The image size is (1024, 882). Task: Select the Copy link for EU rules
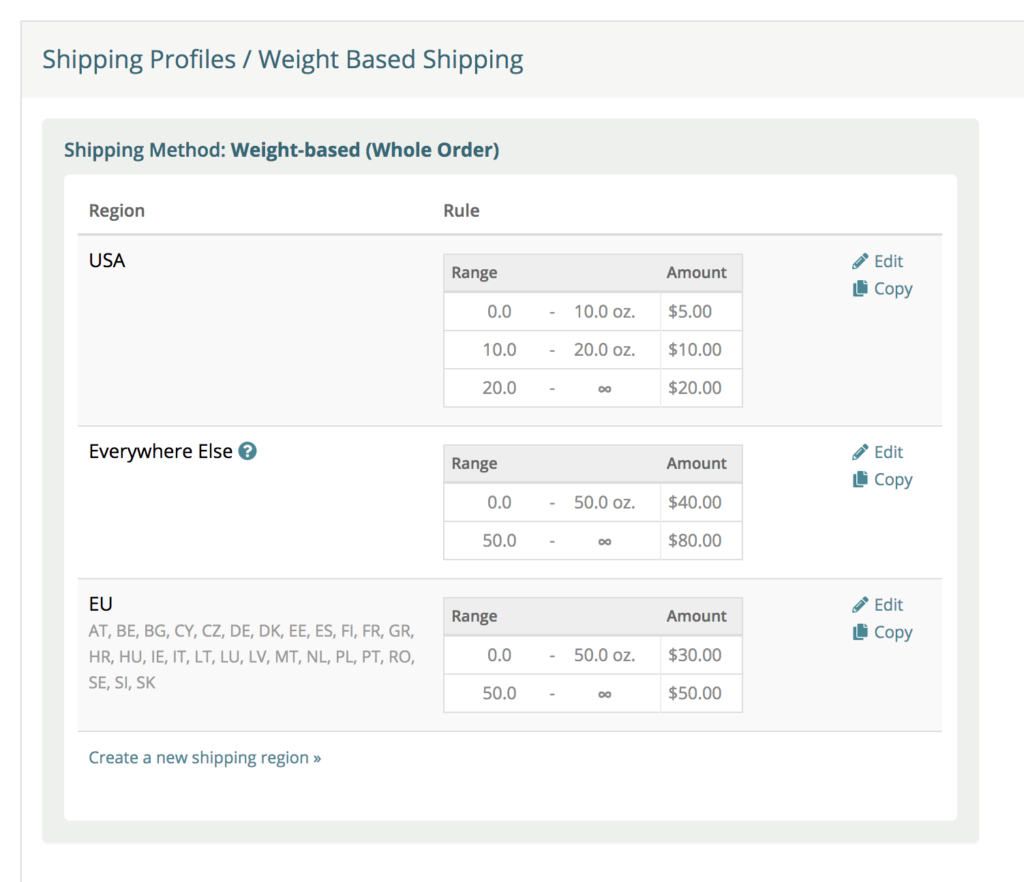[x=893, y=633]
